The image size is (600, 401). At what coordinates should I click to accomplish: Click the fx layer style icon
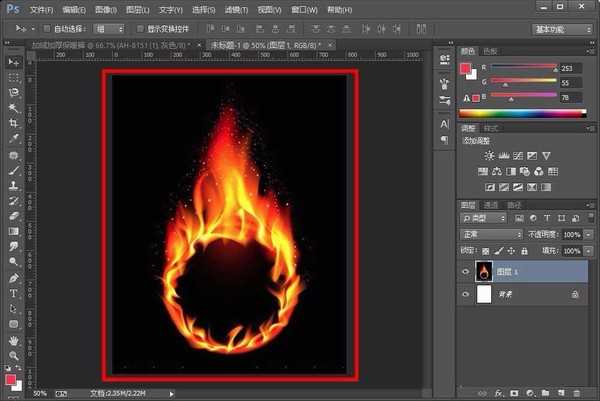tap(497, 392)
